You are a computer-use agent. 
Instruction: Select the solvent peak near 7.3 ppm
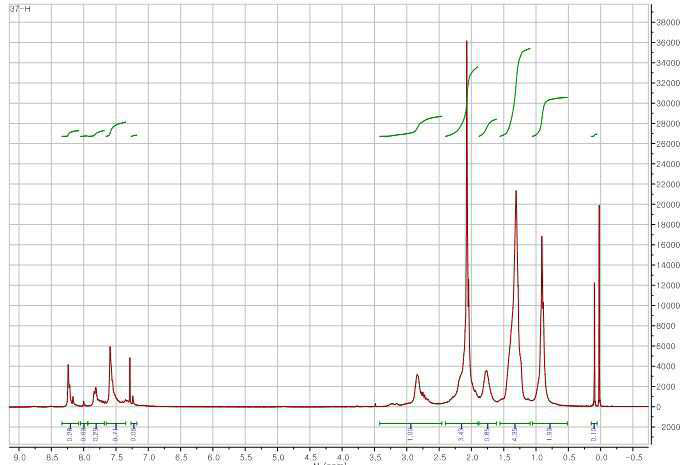(x=130, y=359)
